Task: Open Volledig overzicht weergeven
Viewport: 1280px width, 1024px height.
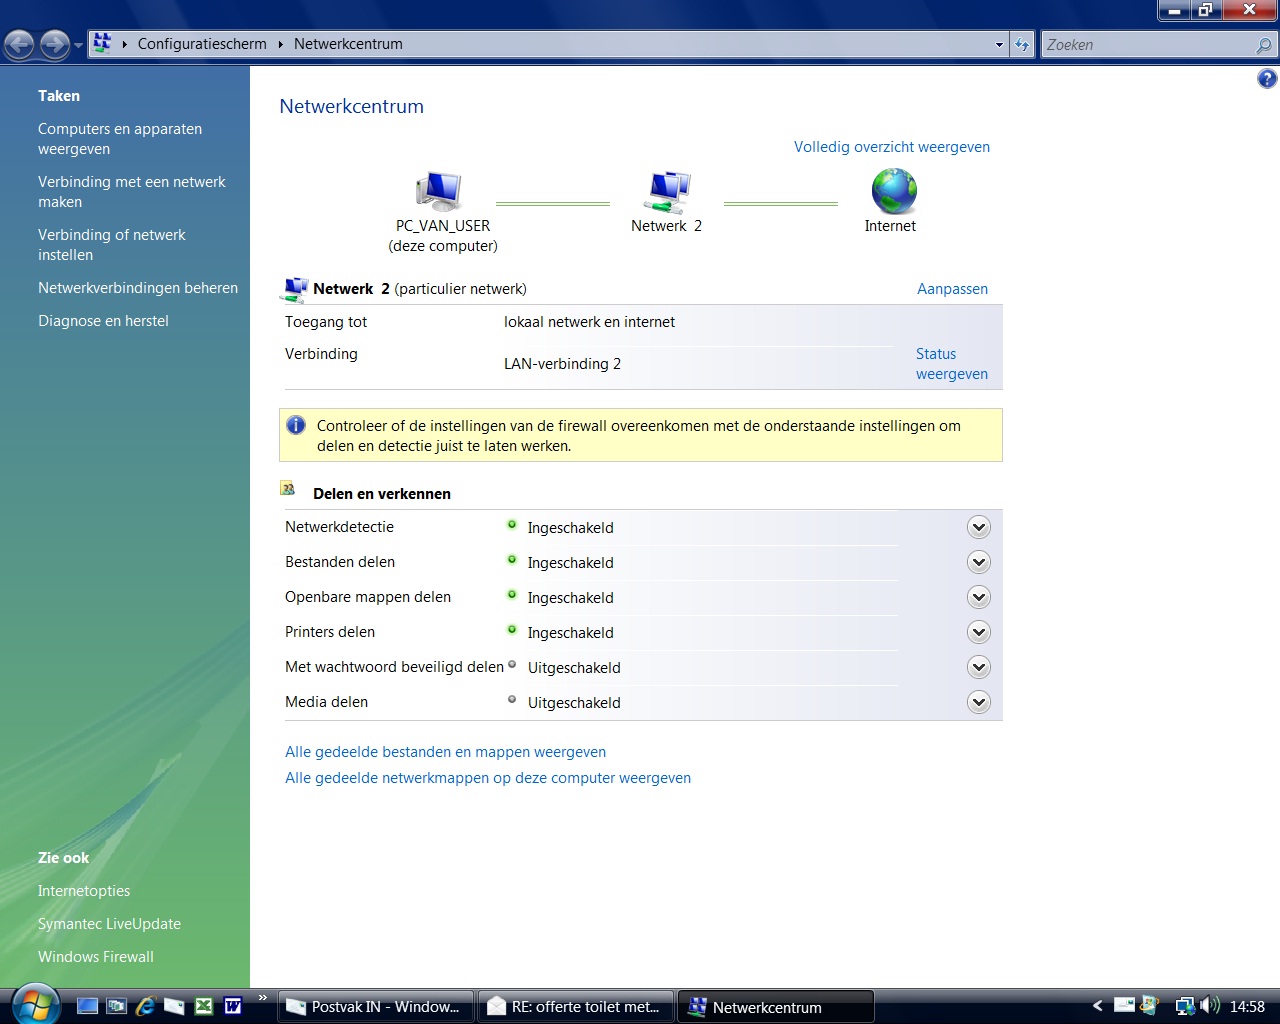Action: (890, 146)
